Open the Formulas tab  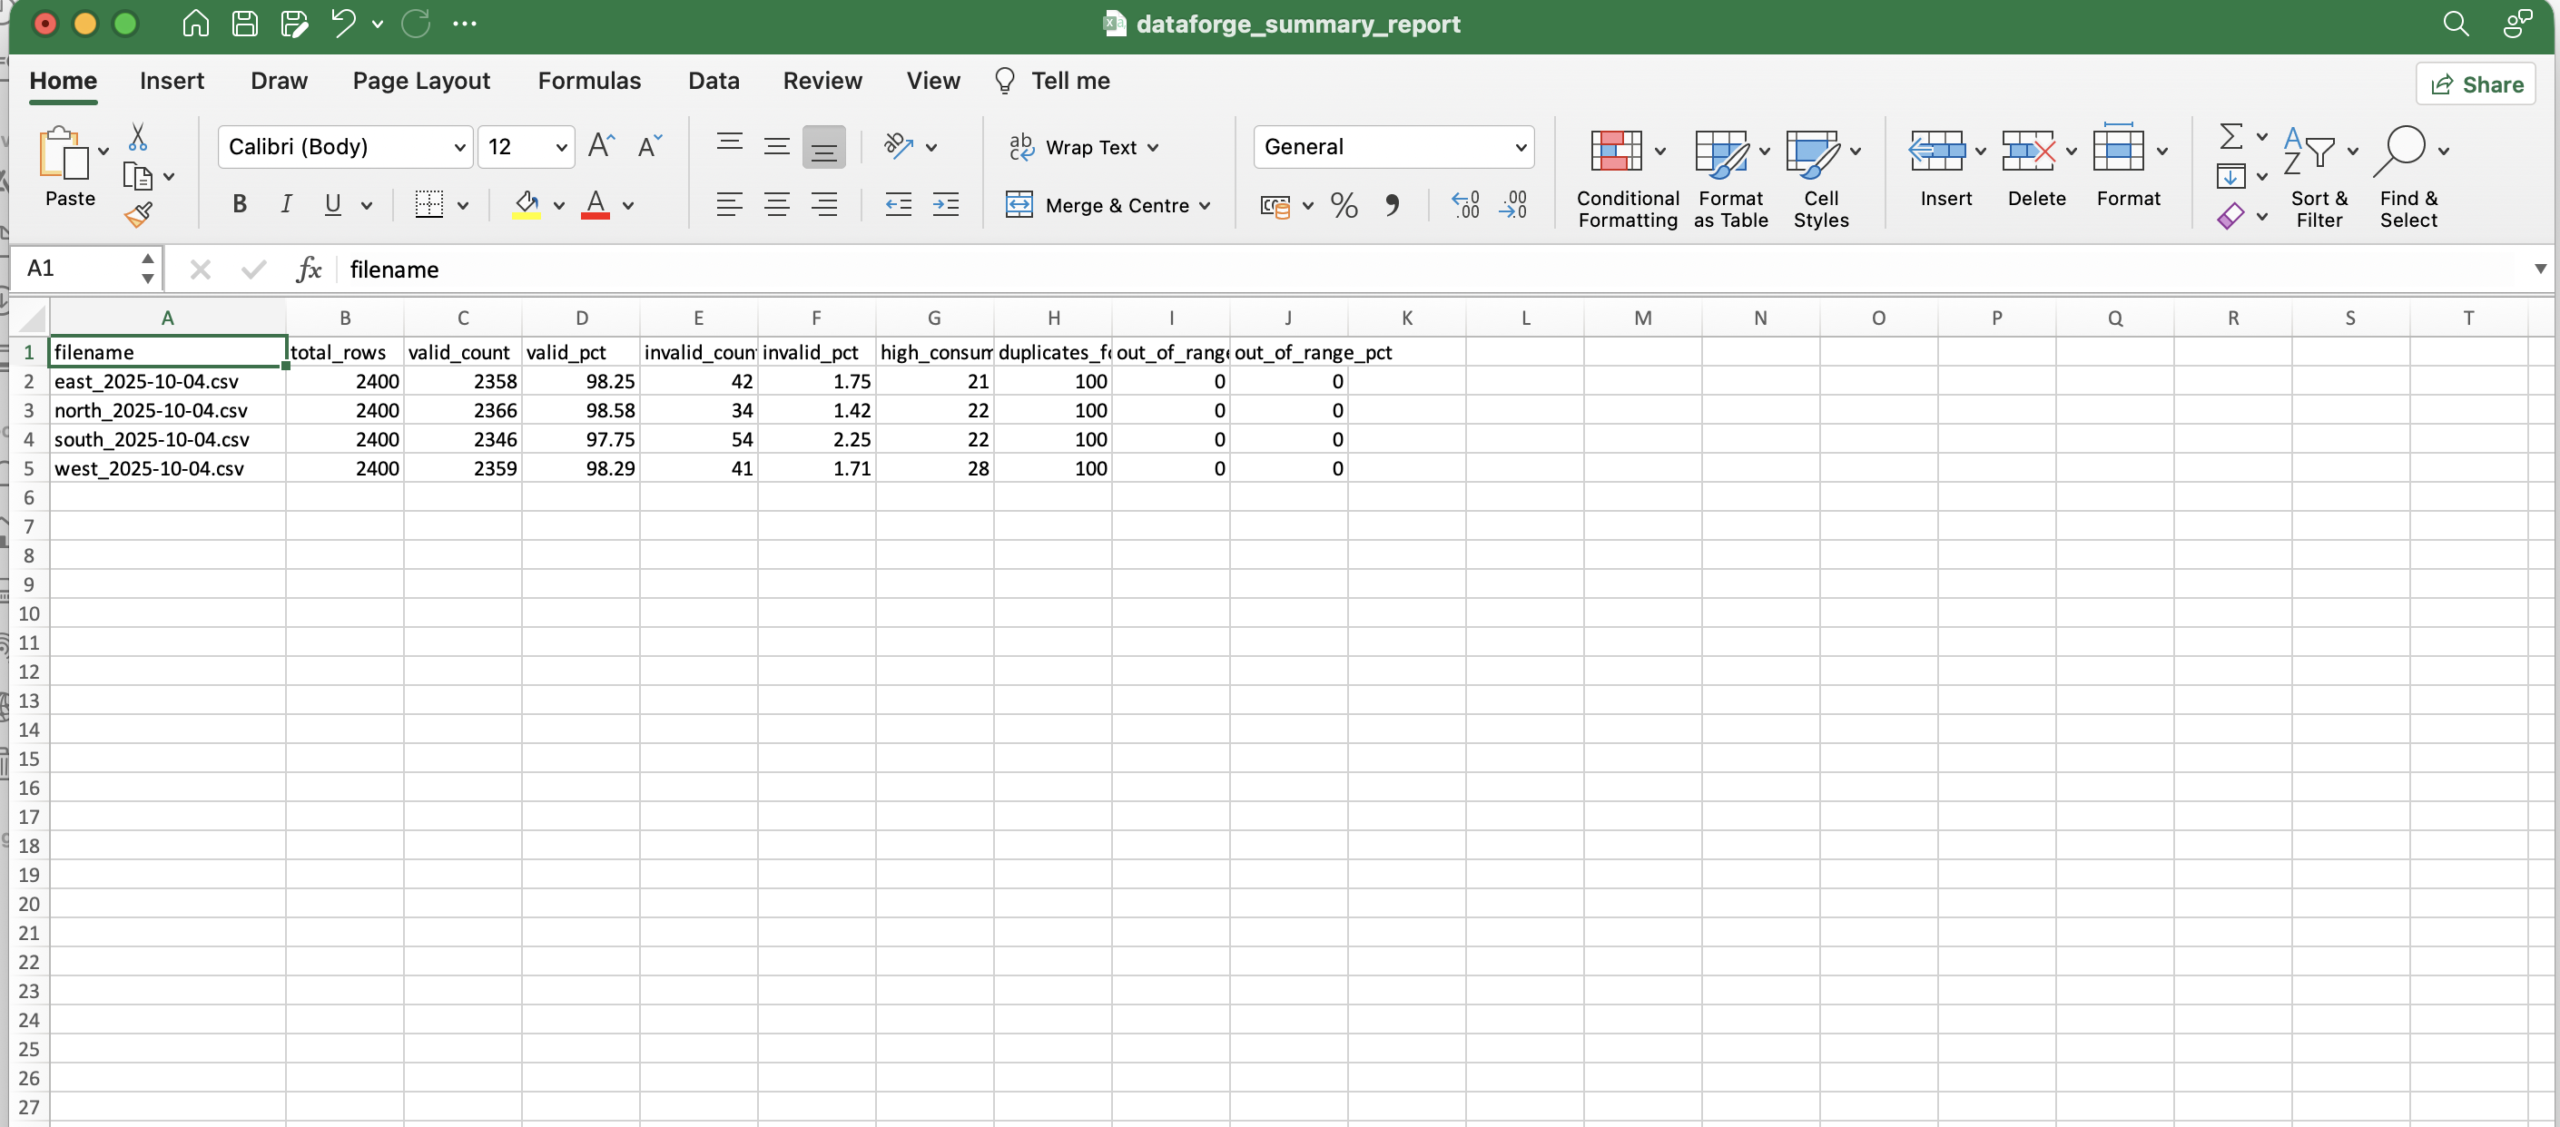(x=589, y=81)
